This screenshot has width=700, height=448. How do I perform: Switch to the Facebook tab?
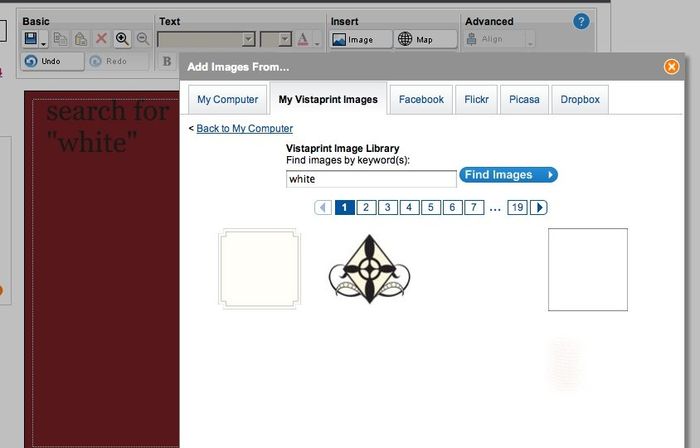pos(421,99)
